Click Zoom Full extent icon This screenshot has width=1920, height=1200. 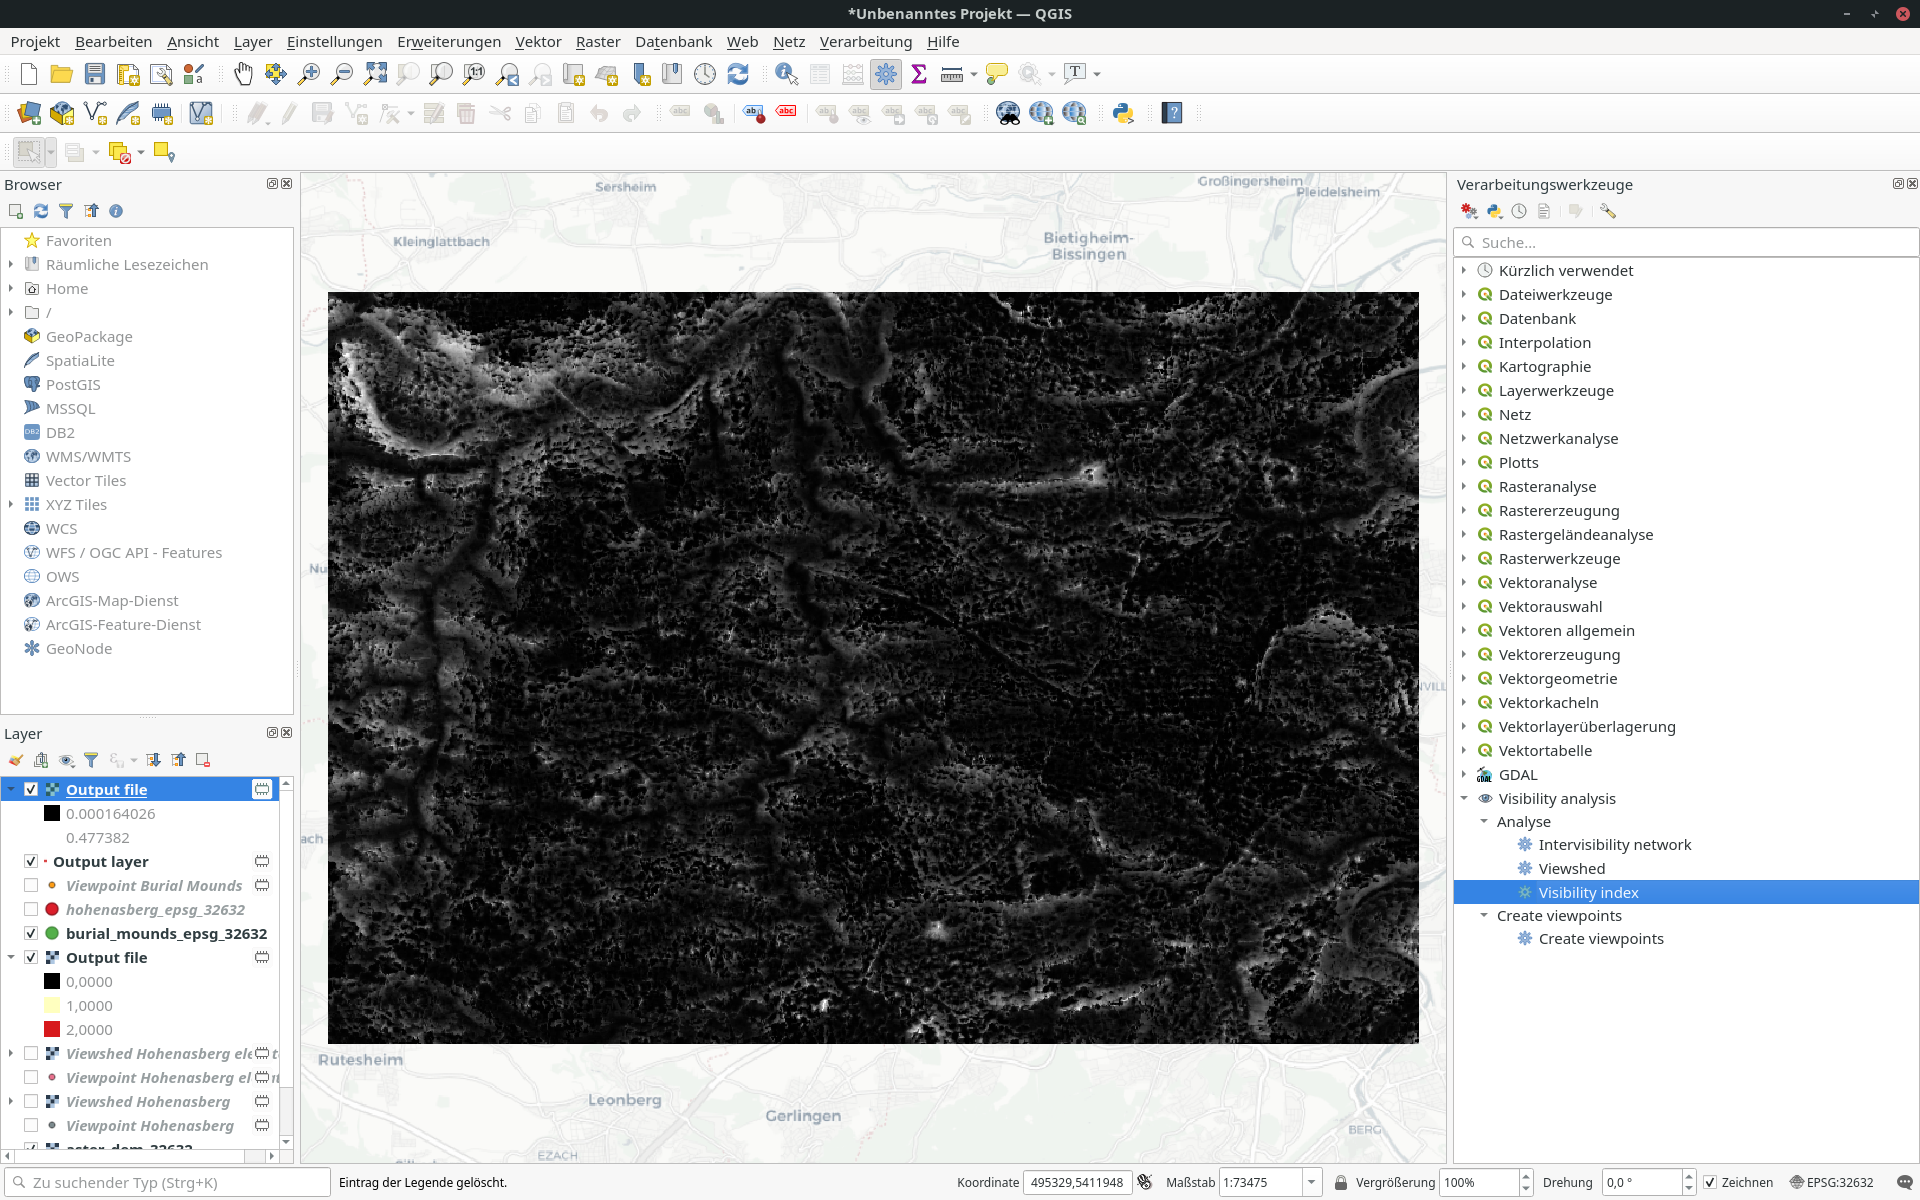click(x=375, y=74)
